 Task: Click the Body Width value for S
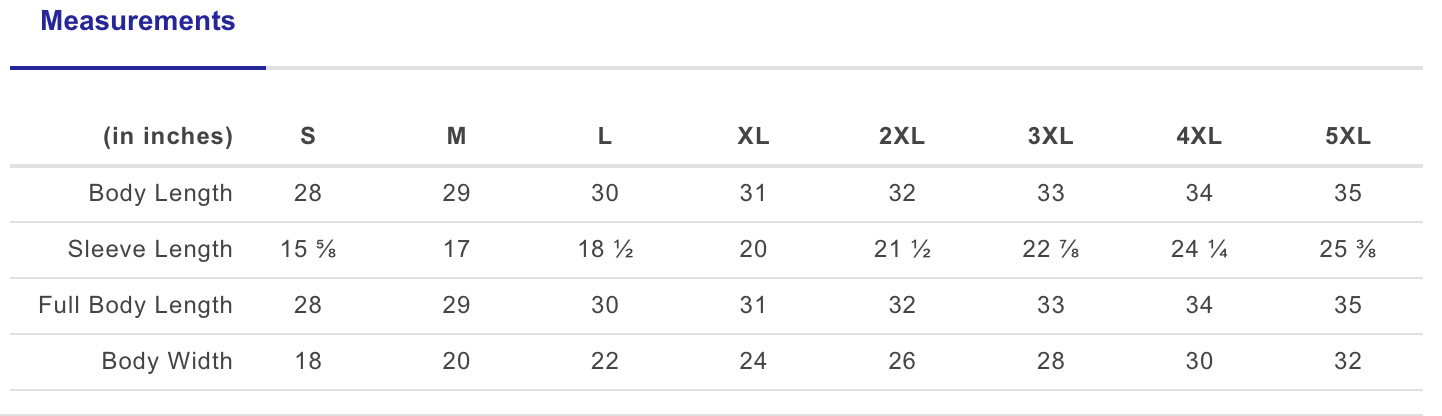pyautogui.click(x=308, y=361)
